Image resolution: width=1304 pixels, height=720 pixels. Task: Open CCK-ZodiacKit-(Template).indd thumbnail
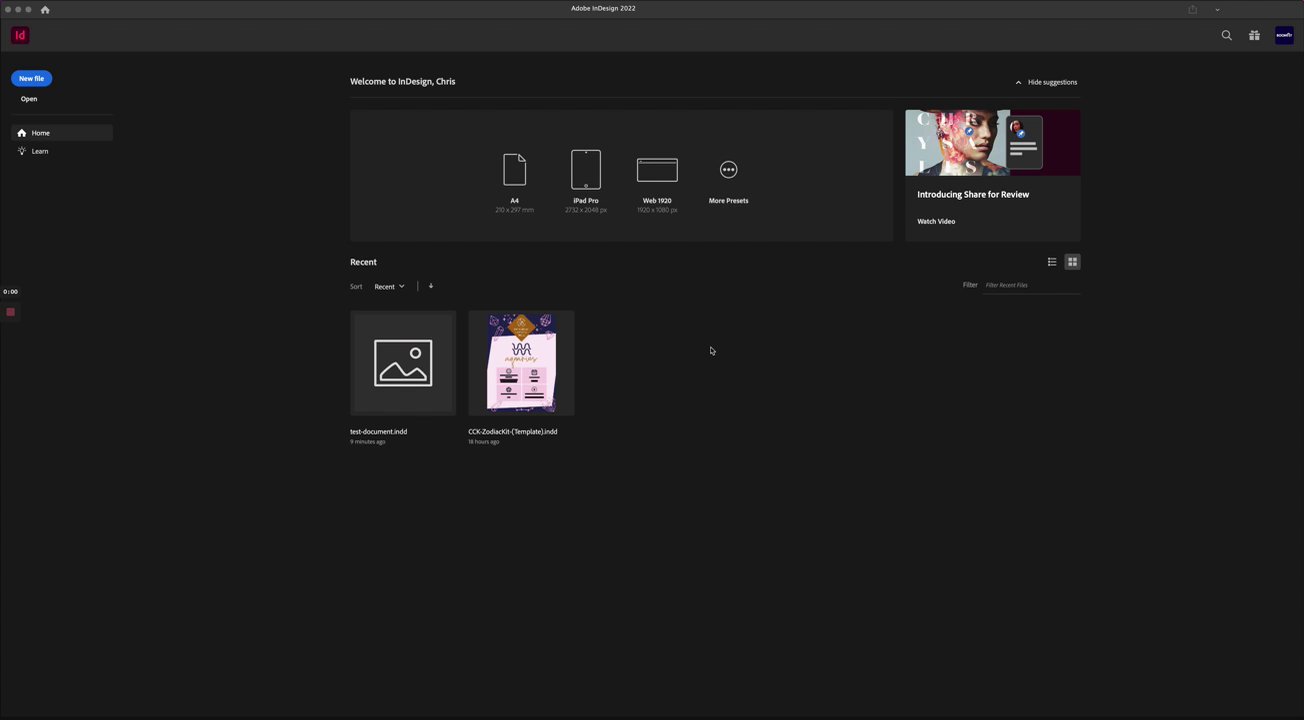521,363
